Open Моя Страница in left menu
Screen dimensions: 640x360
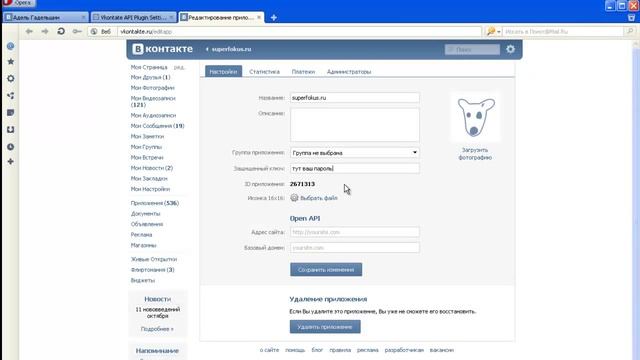coord(149,67)
